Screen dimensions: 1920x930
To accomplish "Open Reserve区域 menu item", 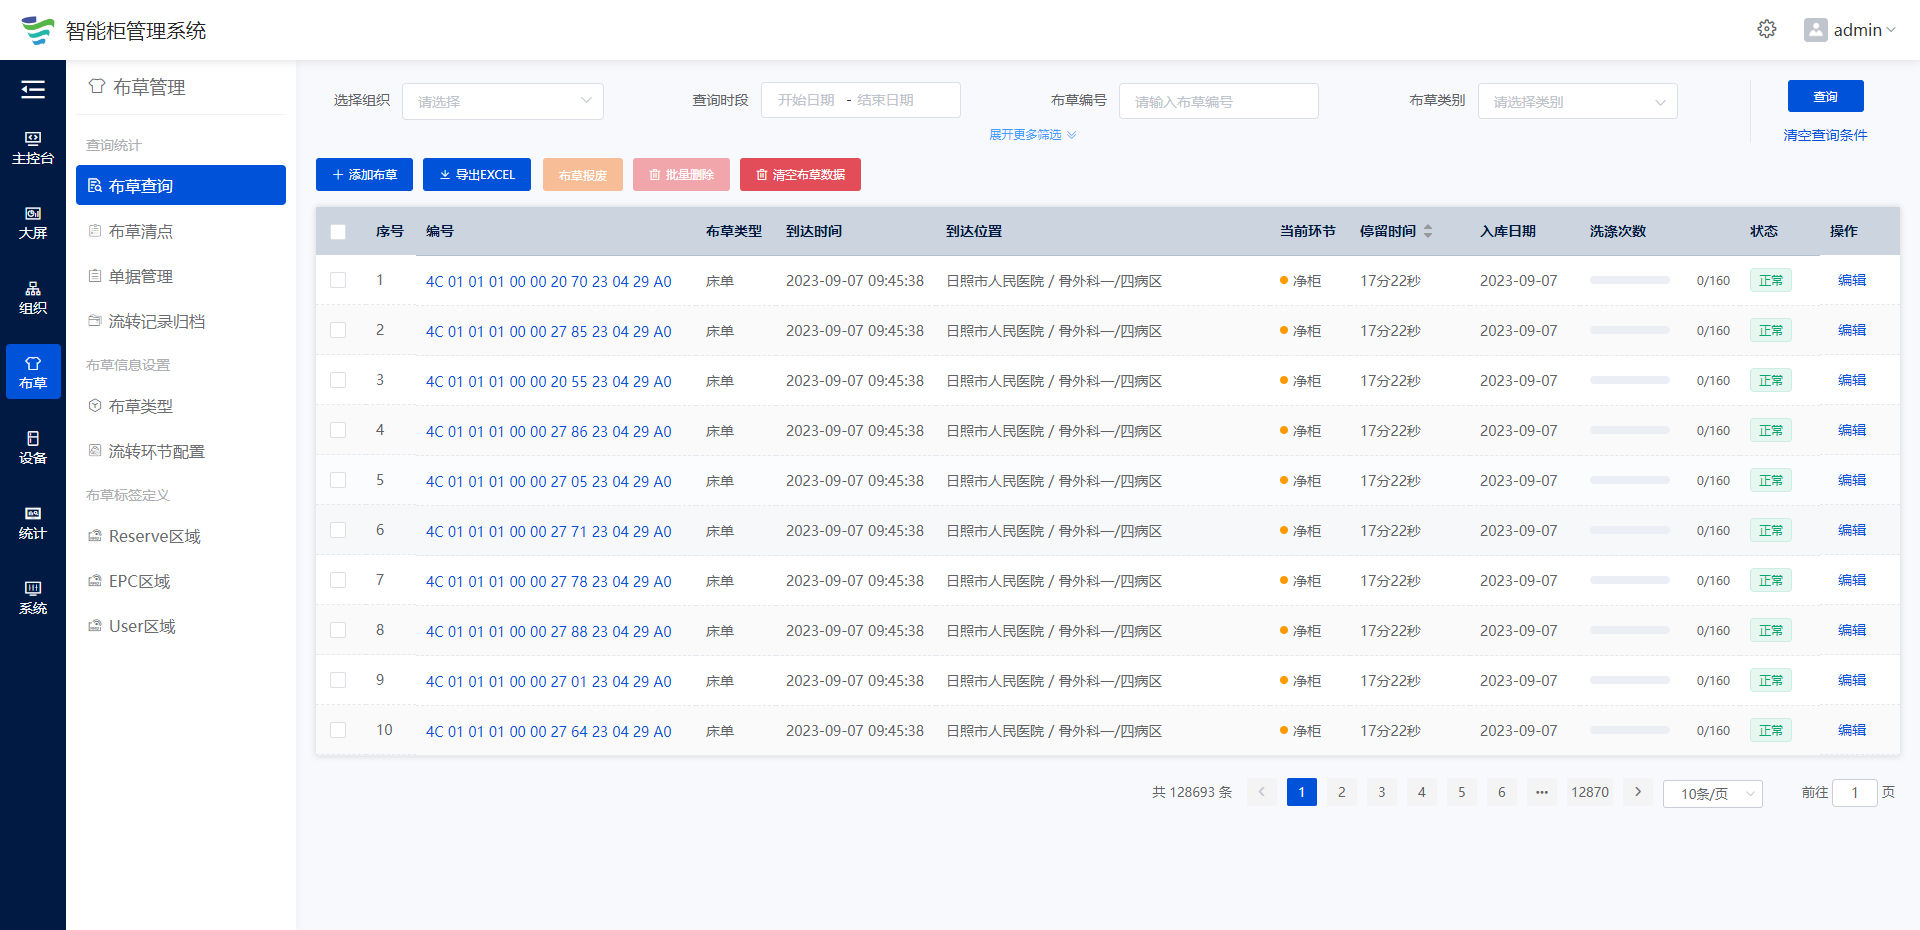I will [x=181, y=536].
